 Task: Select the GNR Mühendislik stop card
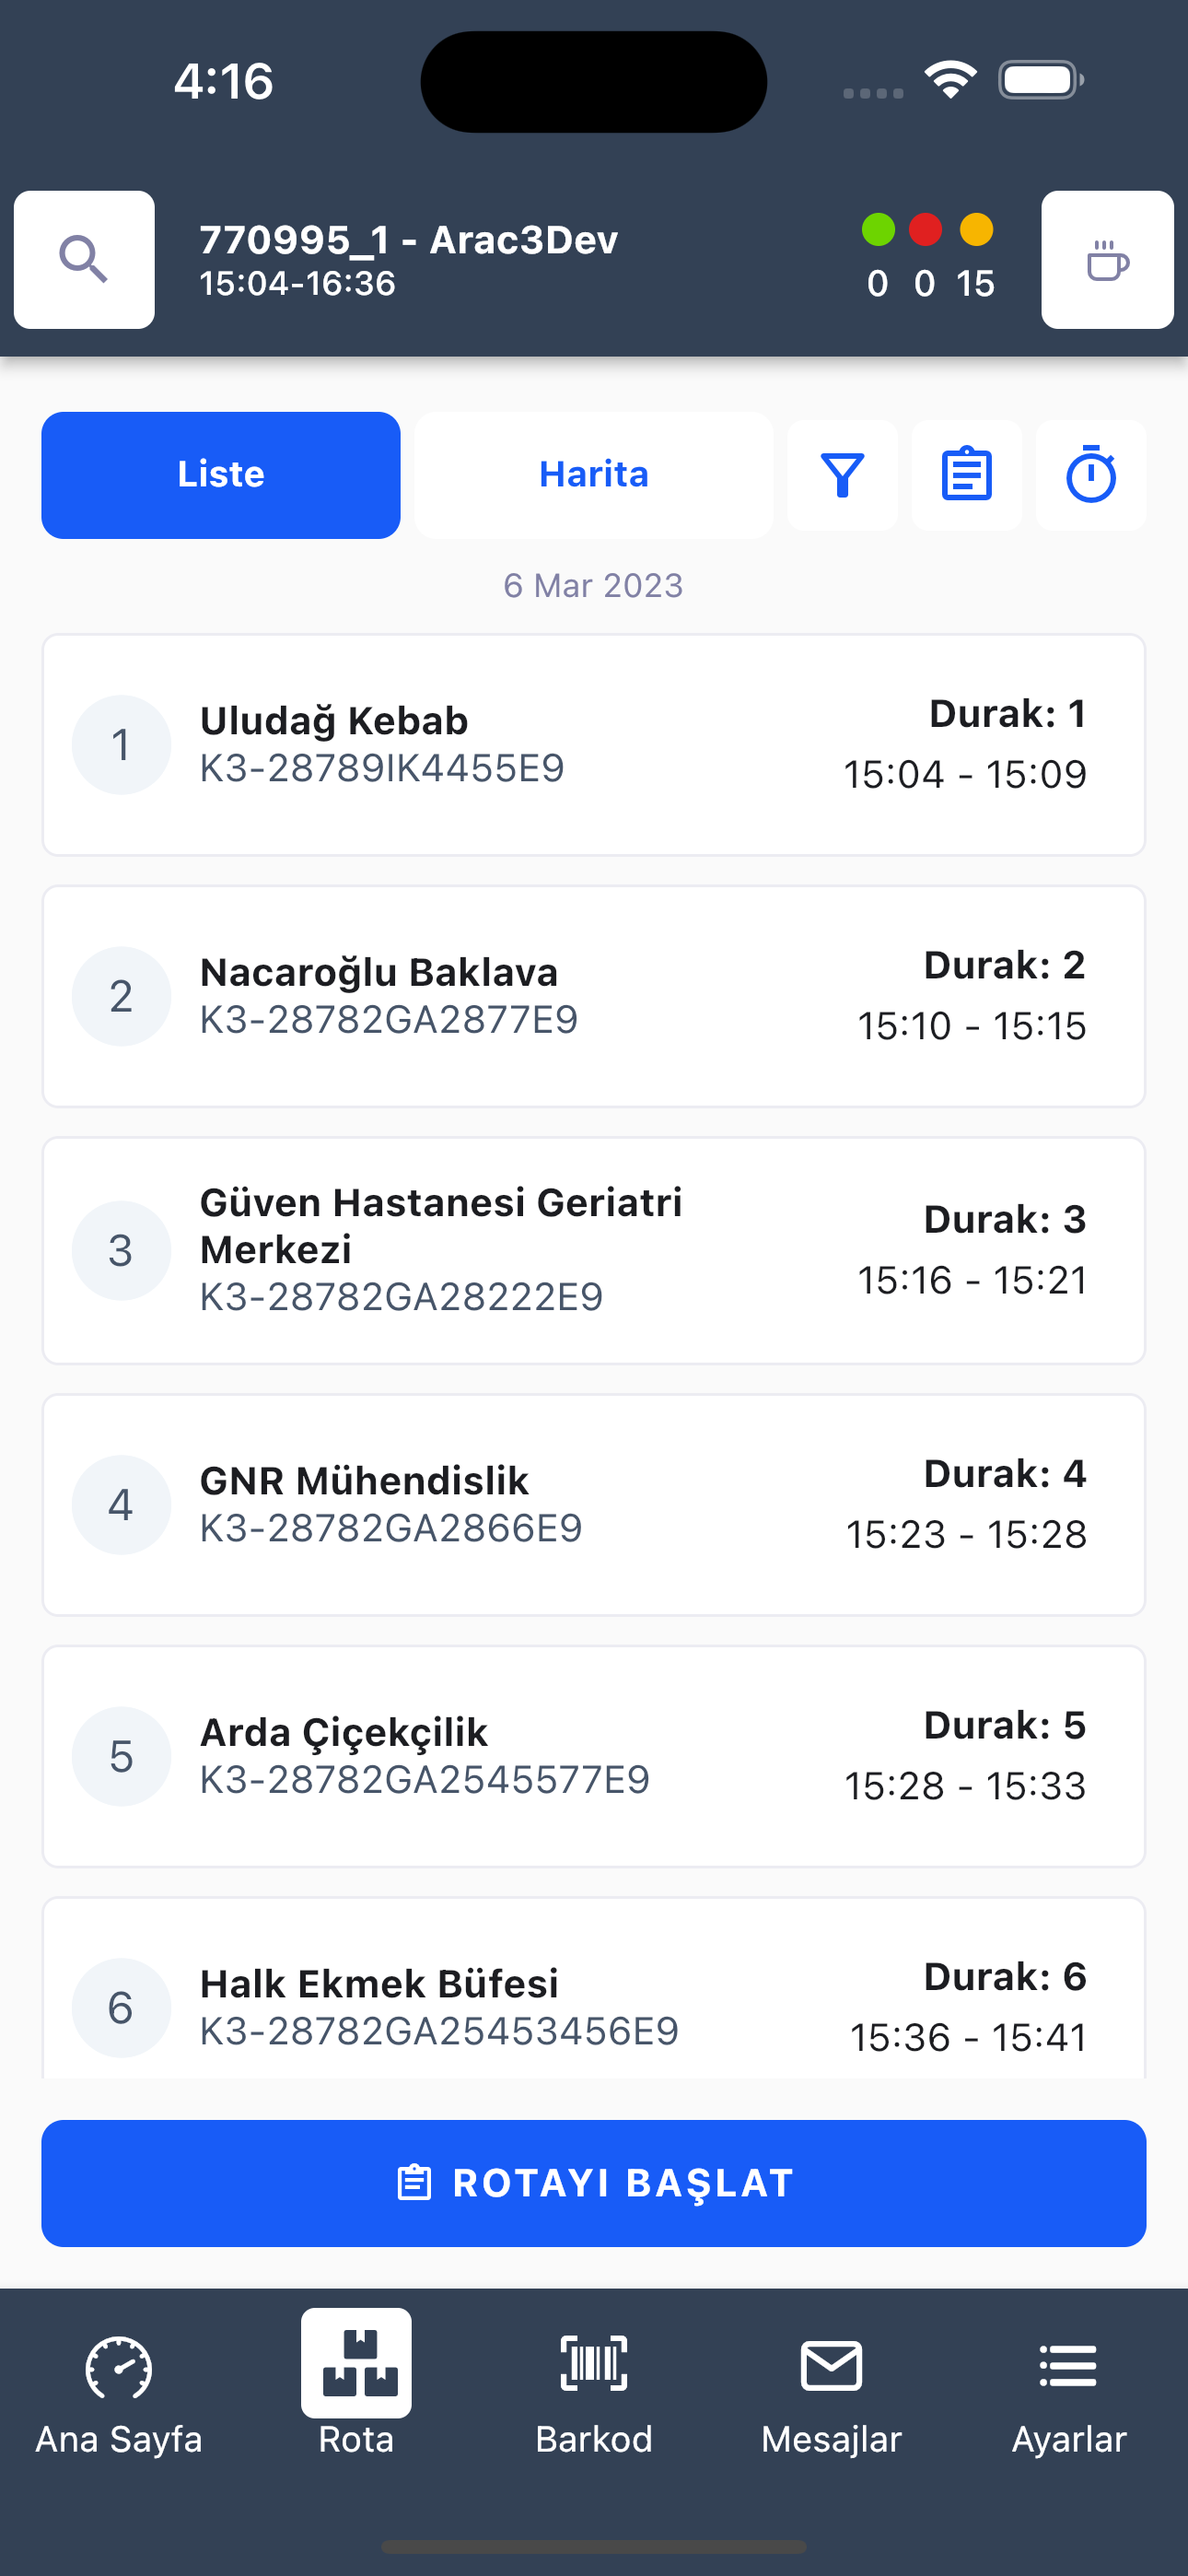point(594,1505)
